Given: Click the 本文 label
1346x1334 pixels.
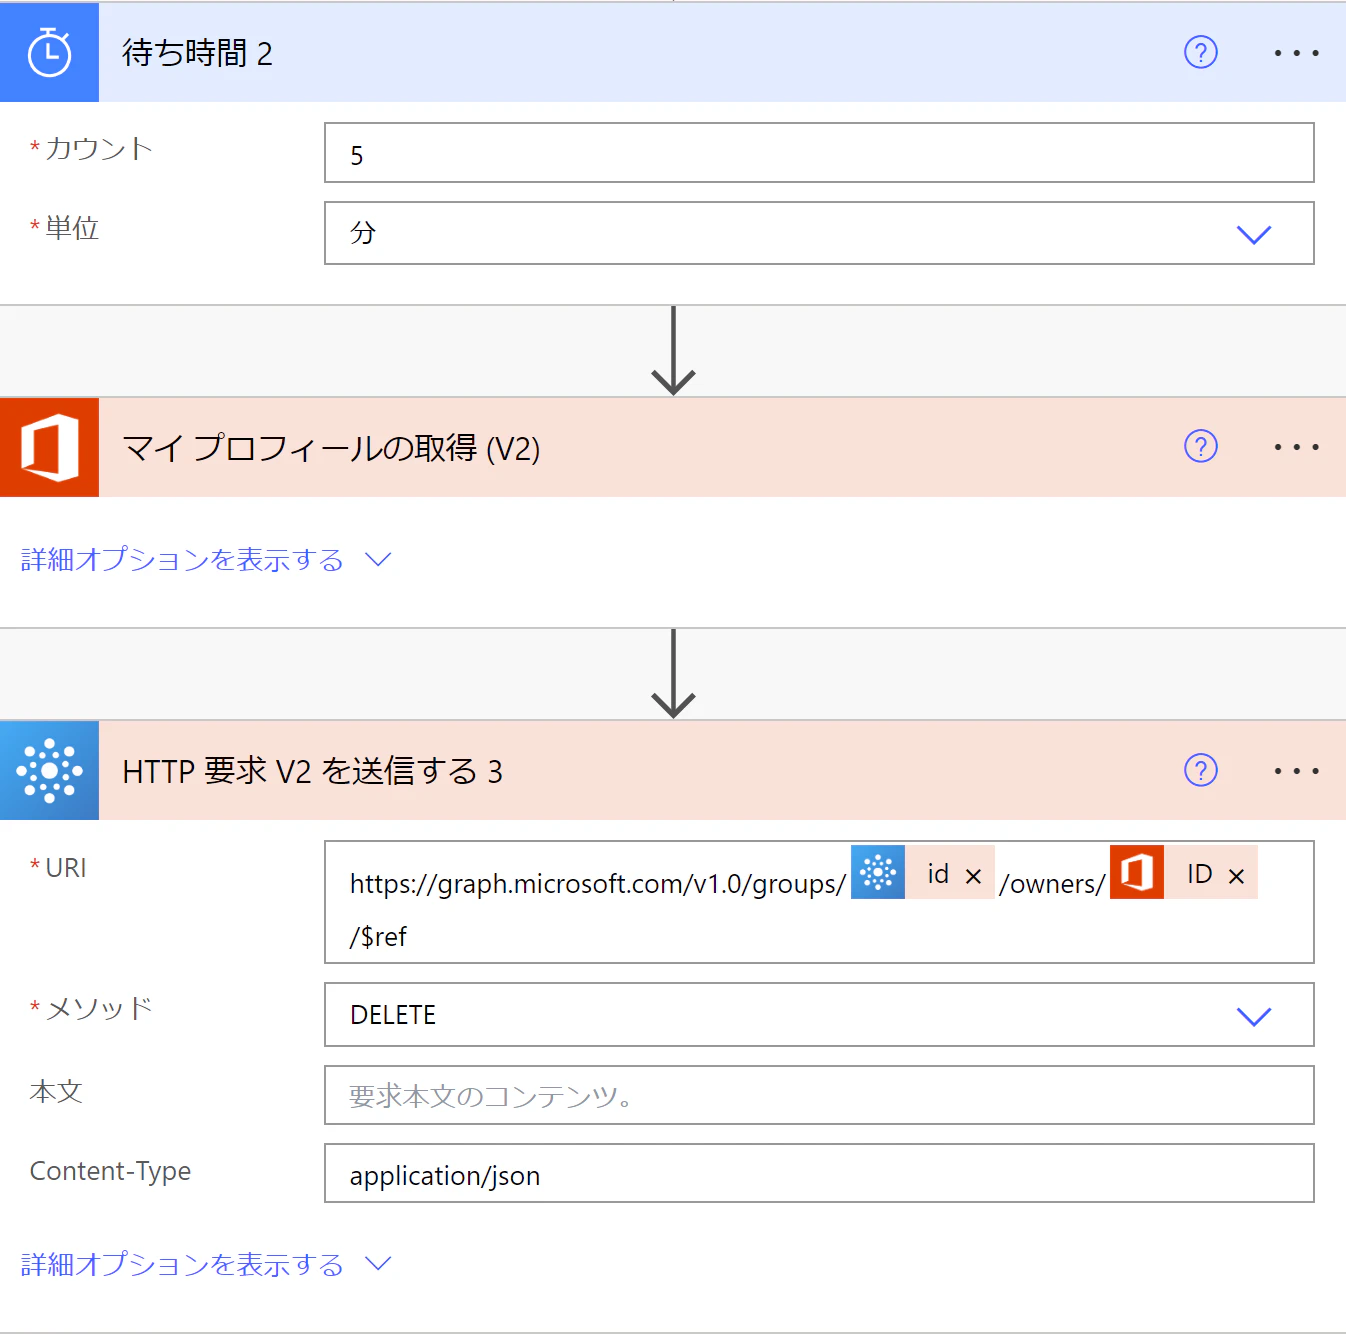Looking at the screenshot, I should tap(56, 1091).
